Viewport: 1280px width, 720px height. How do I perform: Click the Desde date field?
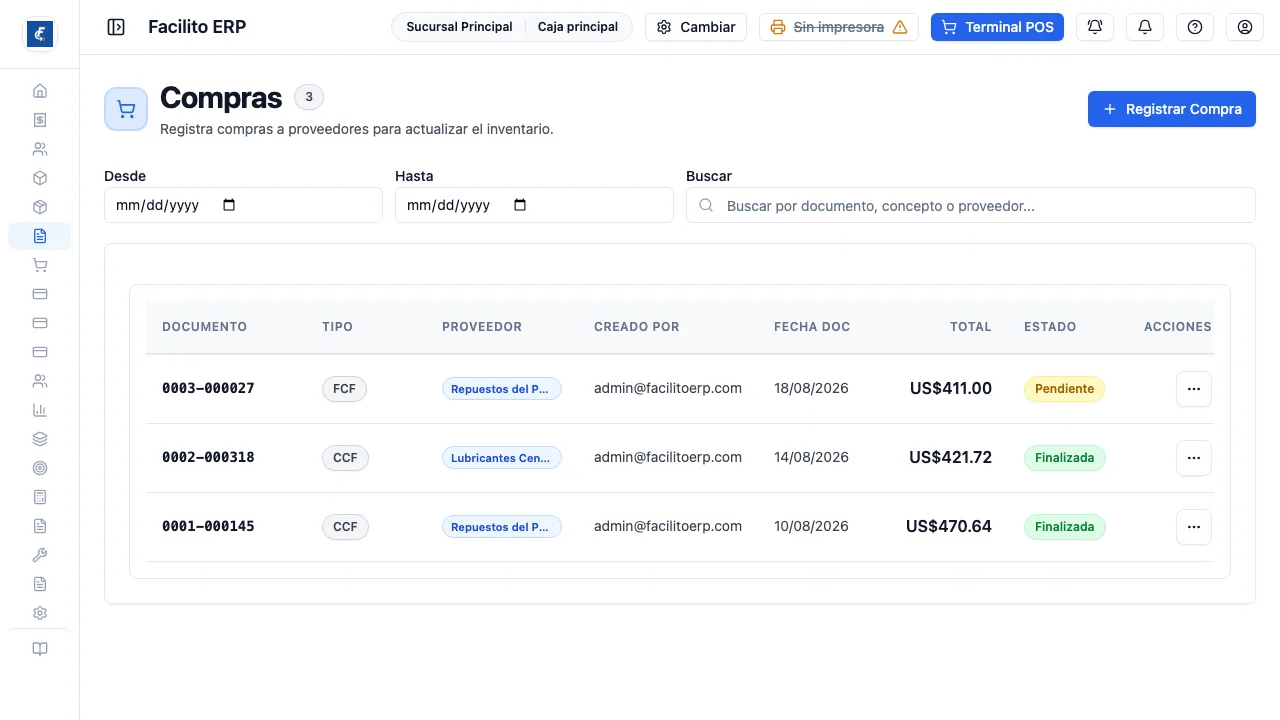[x=243, y=205]
